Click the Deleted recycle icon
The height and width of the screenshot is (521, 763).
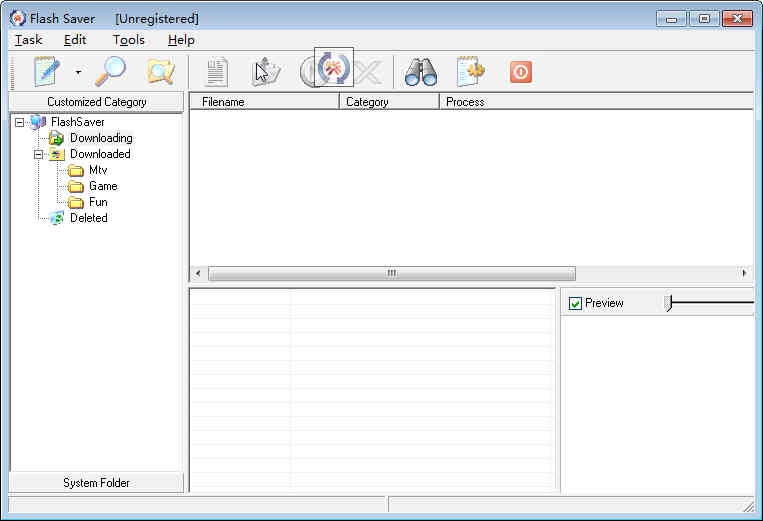57,218
